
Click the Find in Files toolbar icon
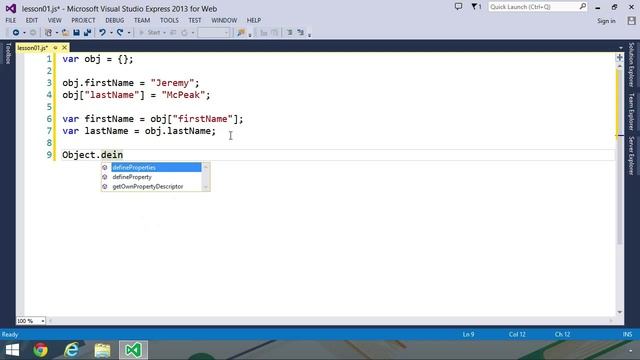coord(241,33)
